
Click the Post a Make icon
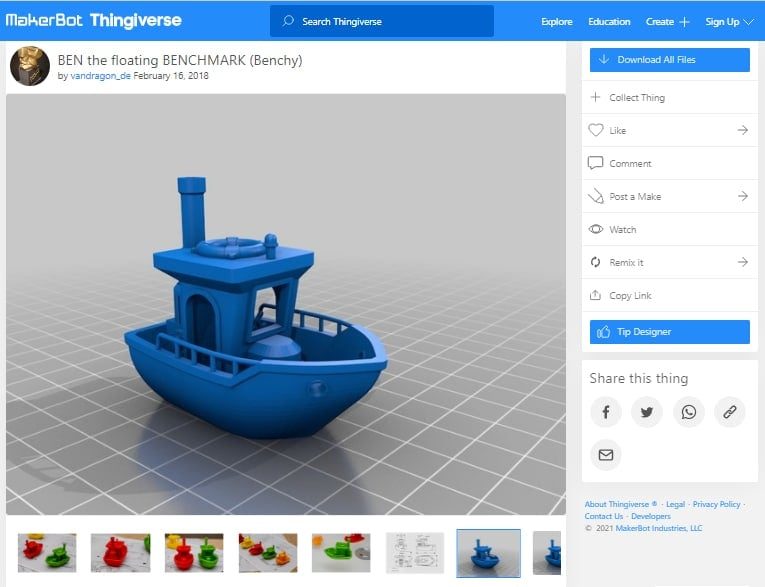(x=596, y=196)
